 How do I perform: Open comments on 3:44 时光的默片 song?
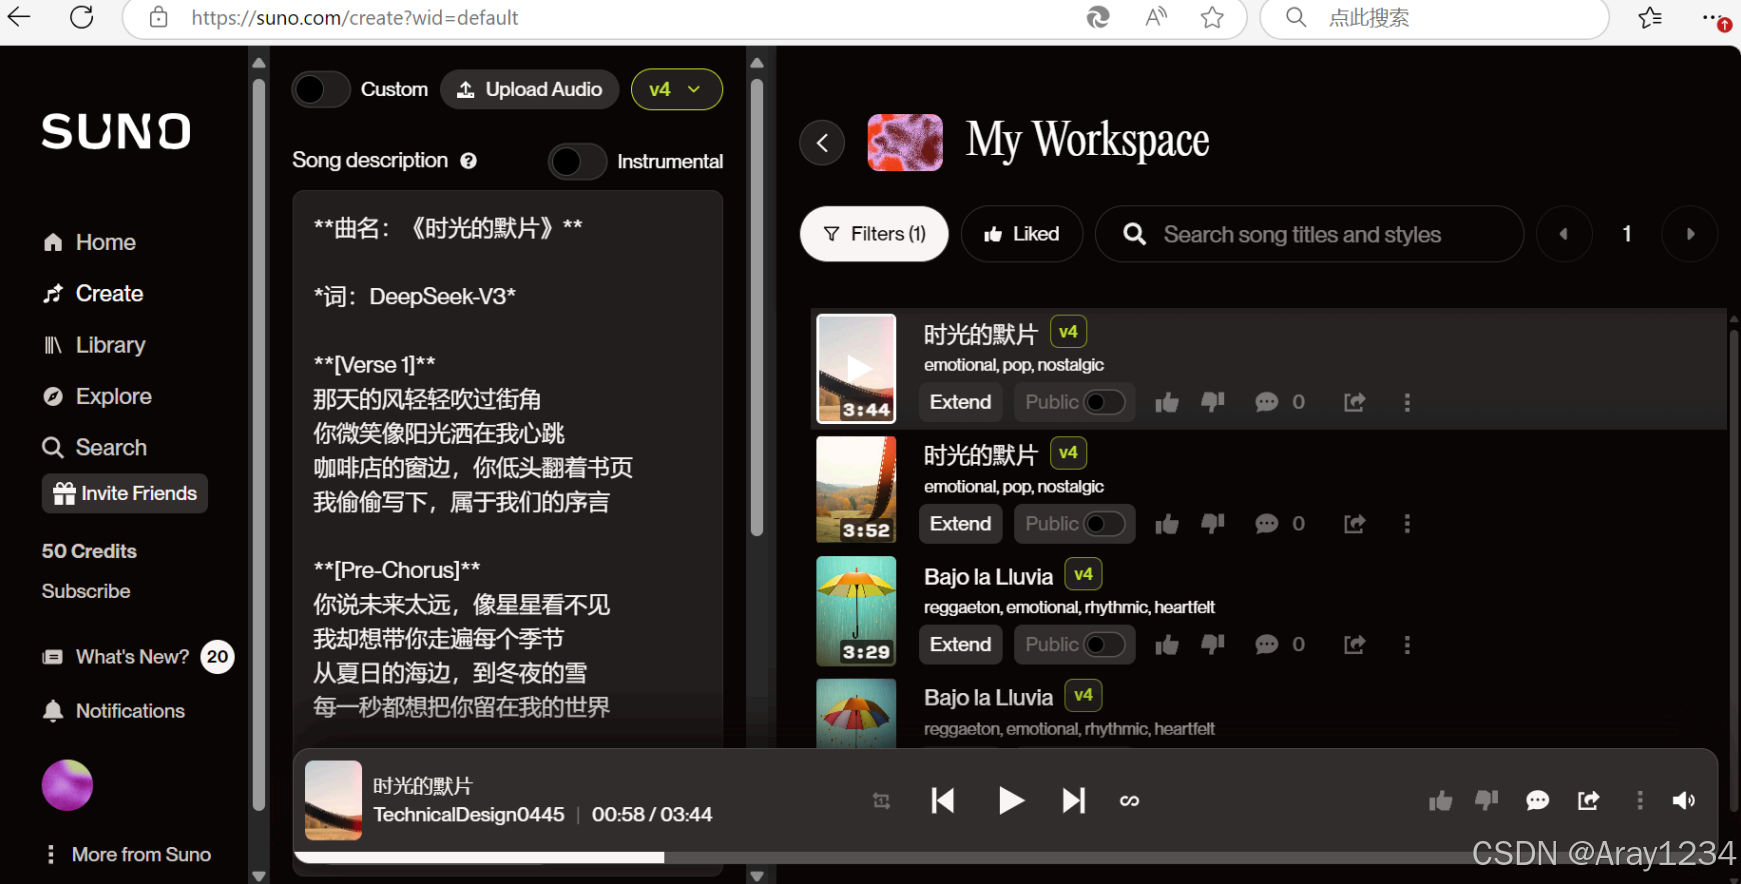[x=1267, y=402]
